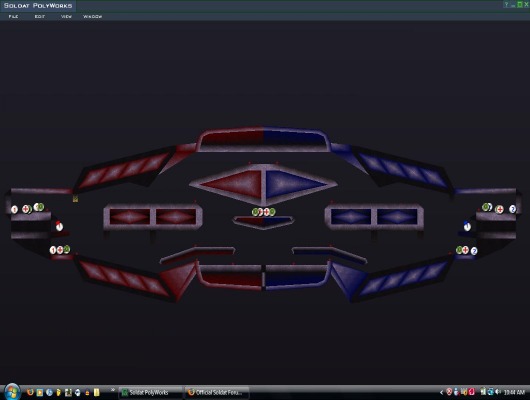Open the Windows Start menu orb
The height and width of the screenshot is (400, 530).
12,392
